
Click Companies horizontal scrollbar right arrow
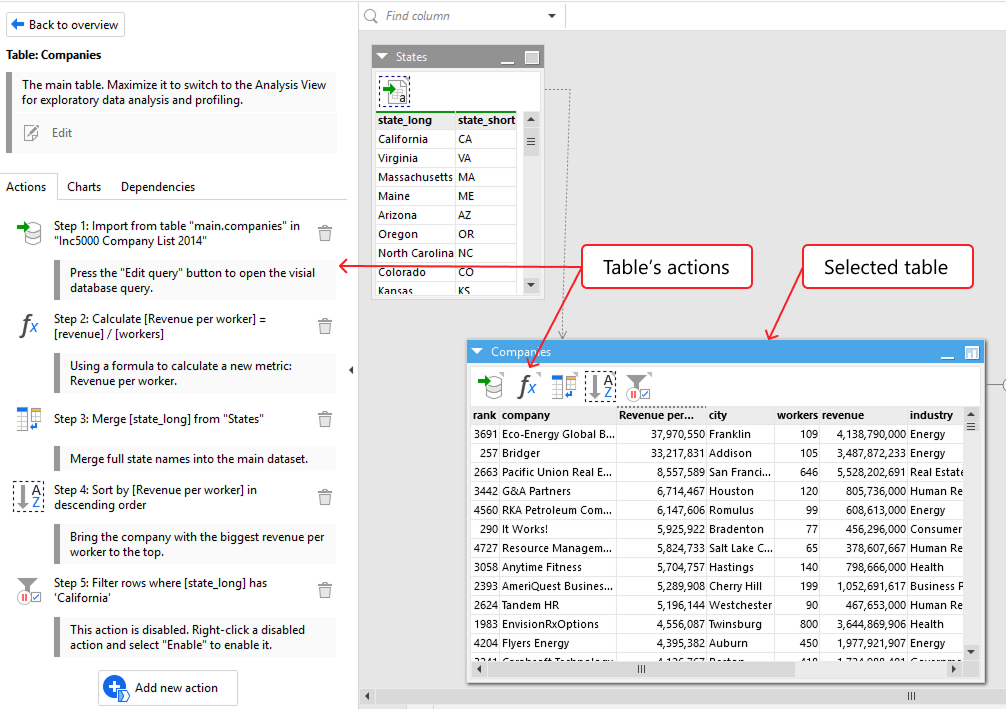953,669
